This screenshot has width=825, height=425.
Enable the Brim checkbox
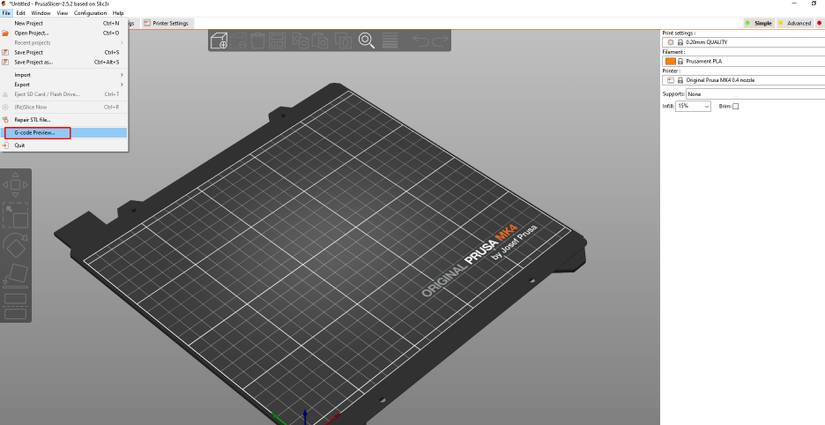click(x=736, y=106)
